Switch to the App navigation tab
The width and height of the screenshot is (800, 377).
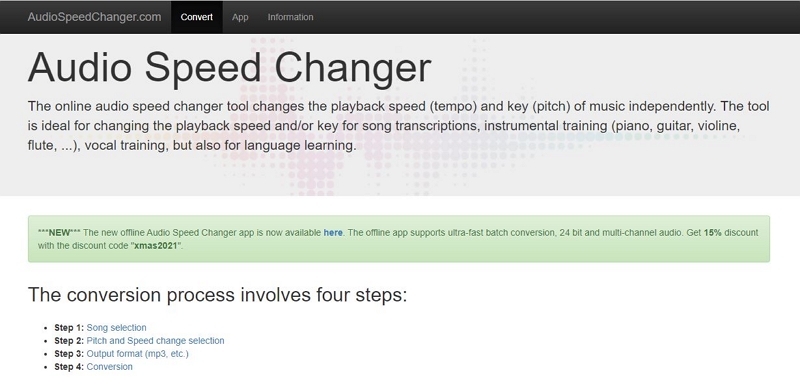coord(240,17)
